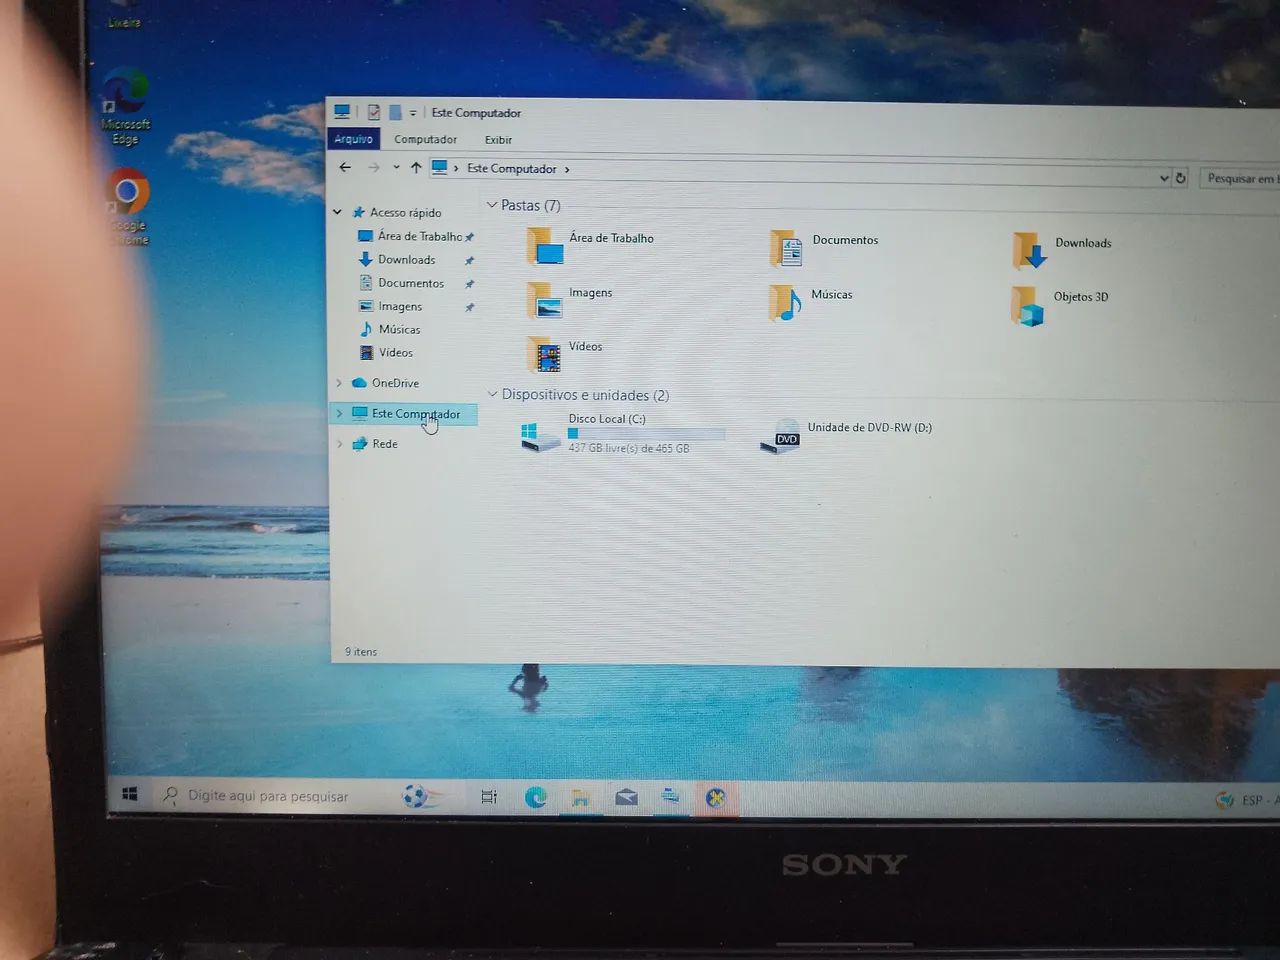The width and height of the screenshot is (1280, 960).
Task: Select Rede in navigation pane
Action: [x=385, y=443]
